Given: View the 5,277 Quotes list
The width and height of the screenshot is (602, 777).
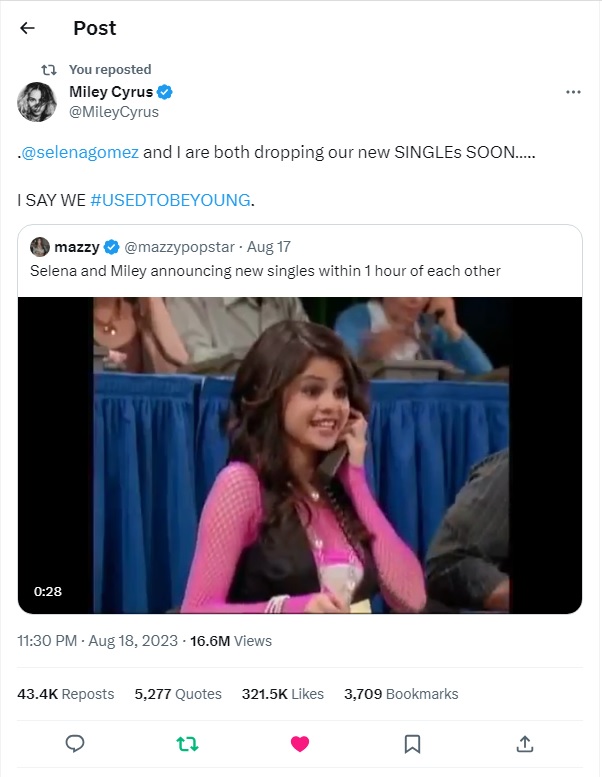Looking at the screenshot, I should click(x=178, y=694).
